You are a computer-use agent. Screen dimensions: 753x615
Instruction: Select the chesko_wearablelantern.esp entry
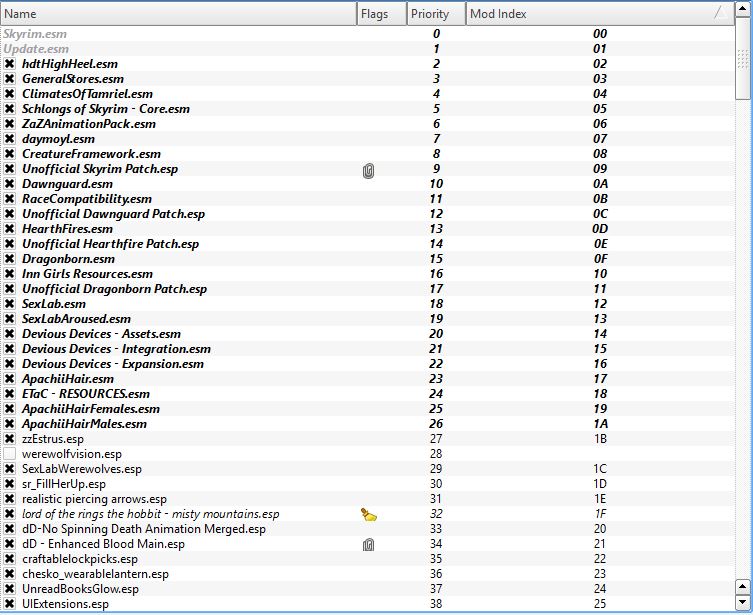click(x=95, y=574)
